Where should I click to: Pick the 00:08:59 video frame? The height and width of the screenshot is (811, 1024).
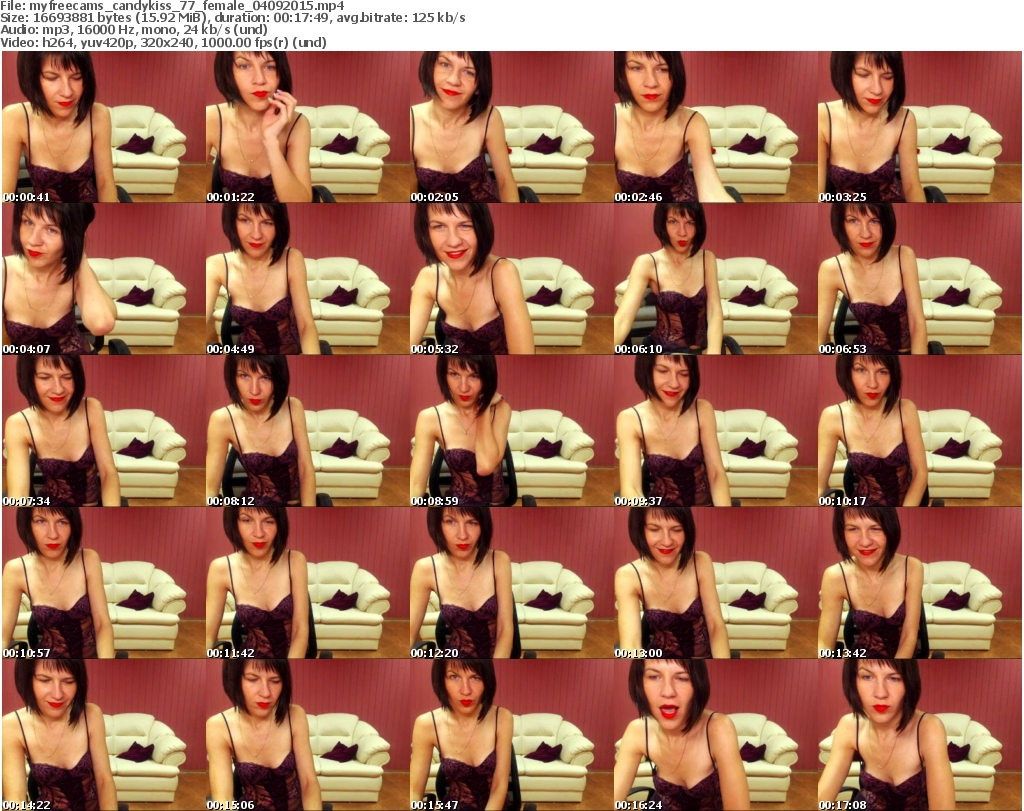point(511,431)
